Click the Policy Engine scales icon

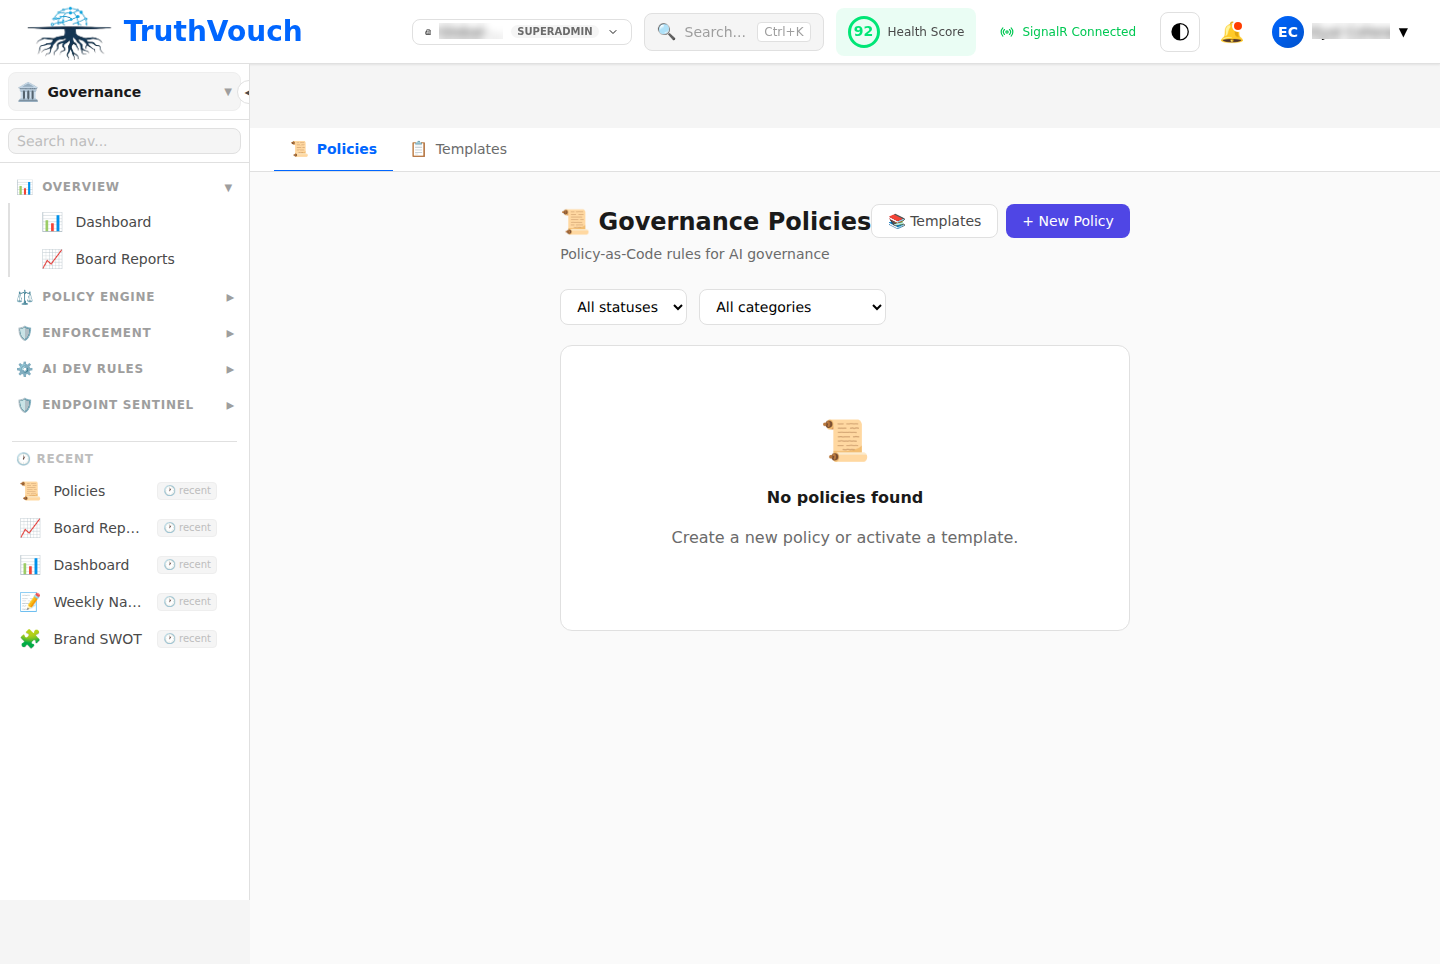pyautogui.click(x=23, y=296)
